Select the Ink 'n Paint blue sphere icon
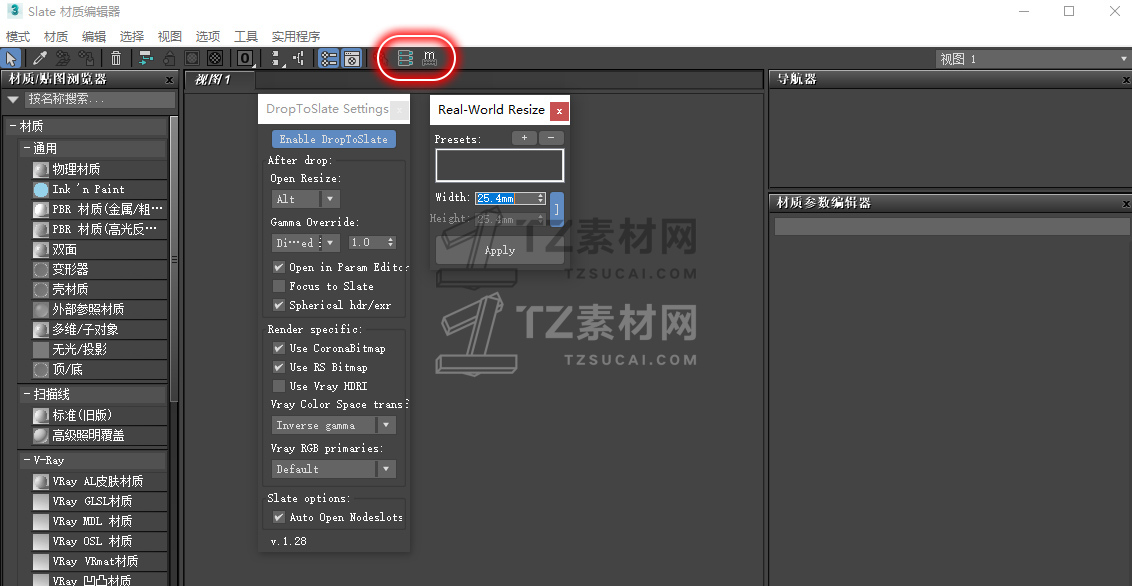The image size is (1132, 586). 41,190
